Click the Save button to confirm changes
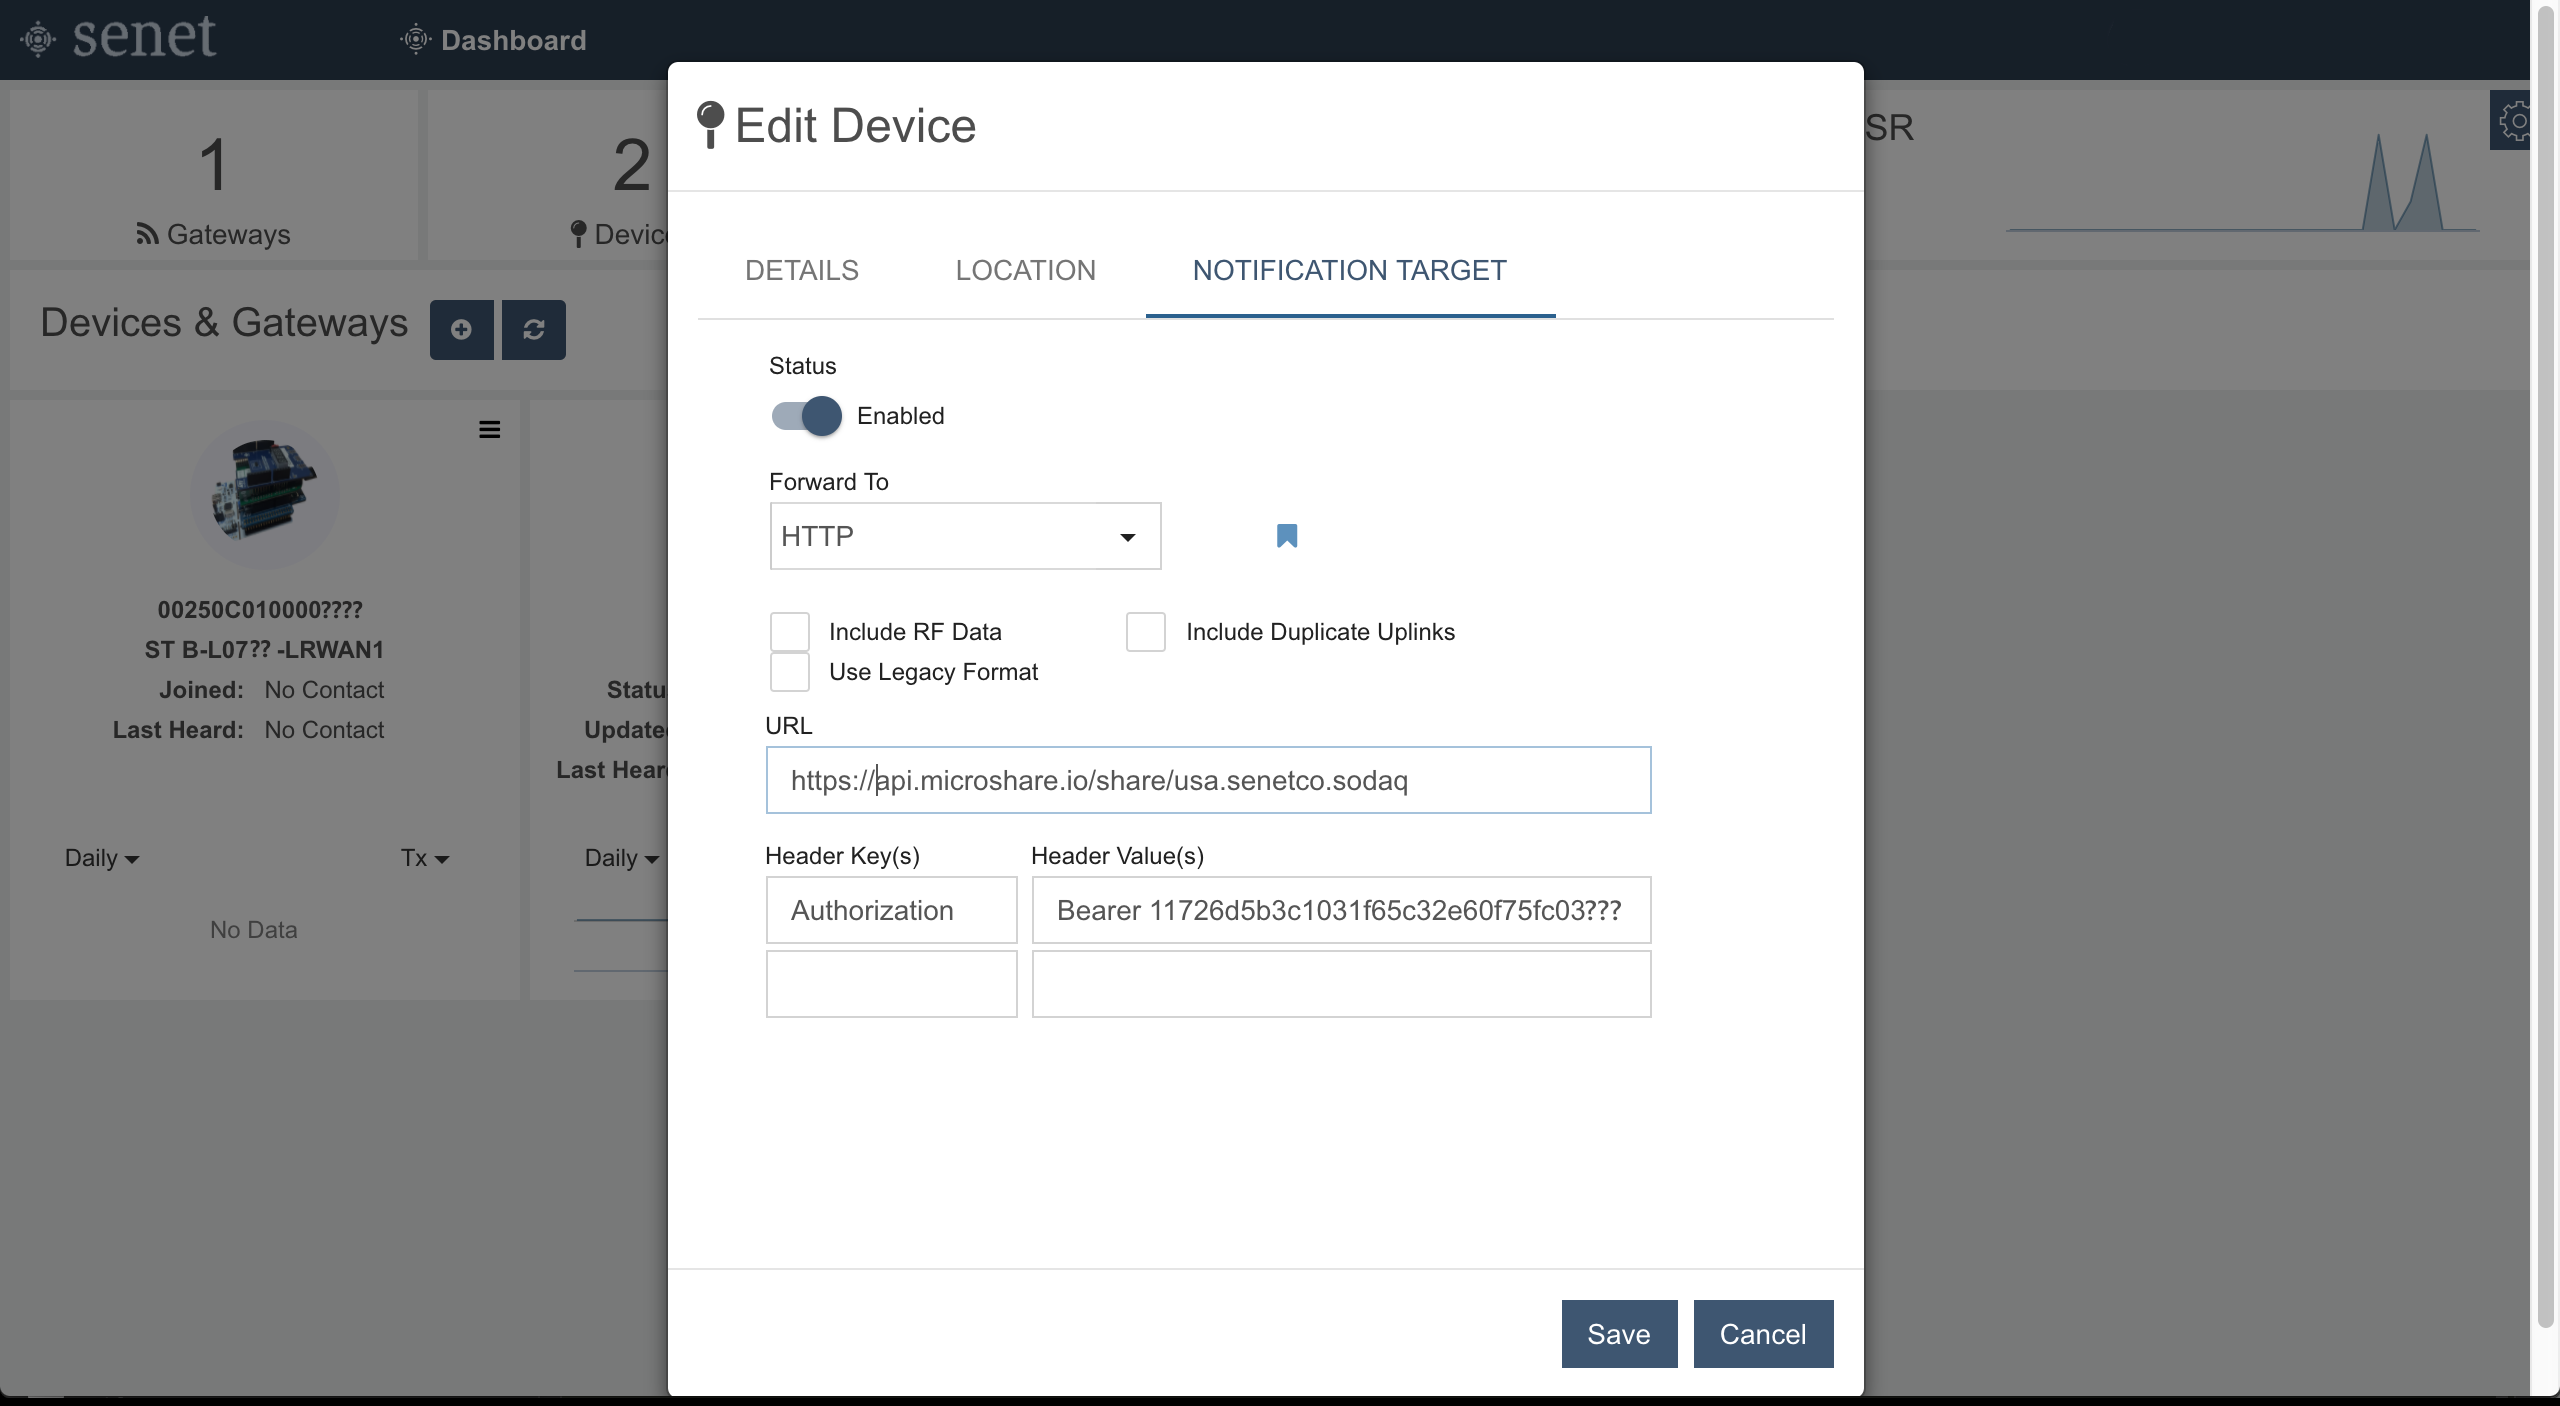Screen dimensions: 2560x1406 1618,1333
